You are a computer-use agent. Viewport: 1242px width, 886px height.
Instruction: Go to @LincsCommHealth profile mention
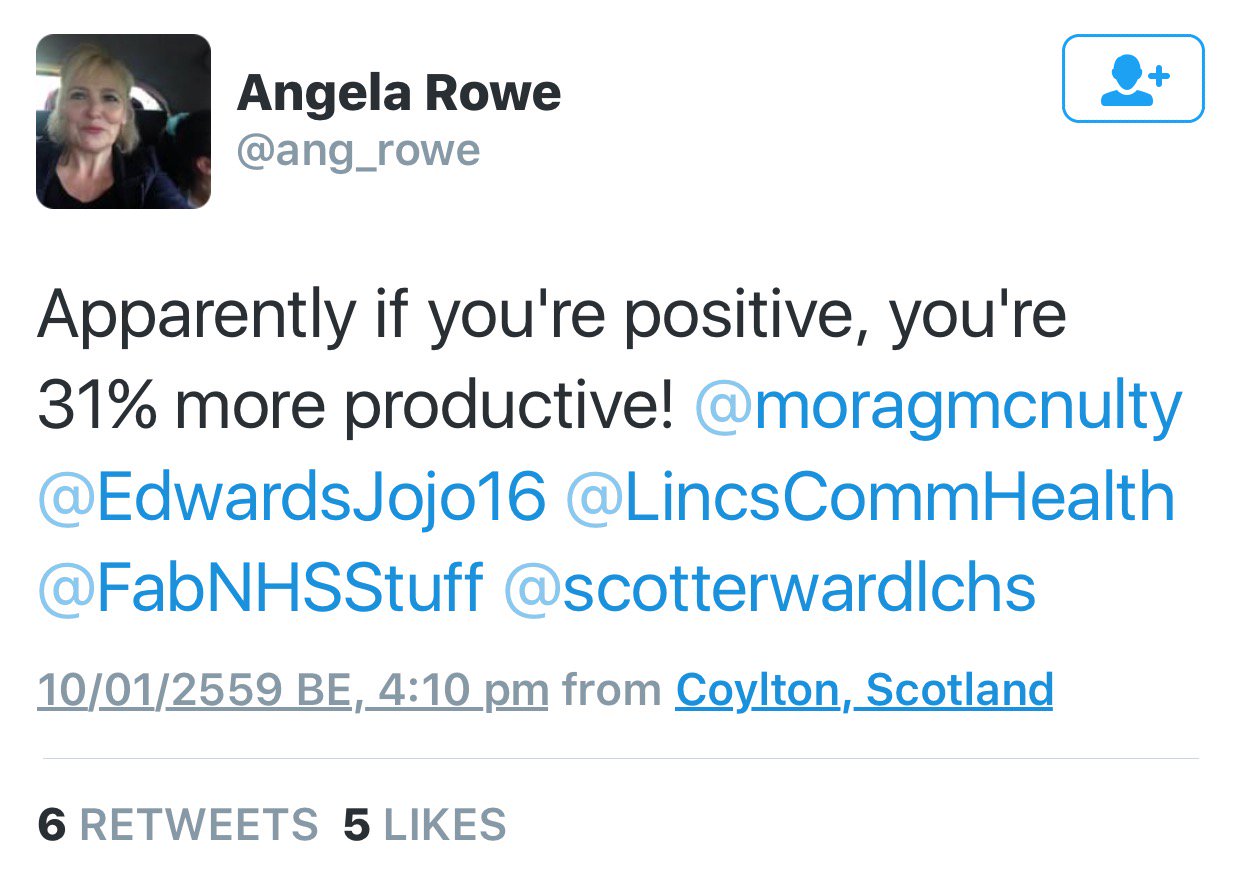pyautogui.click(x=870, y=498)
